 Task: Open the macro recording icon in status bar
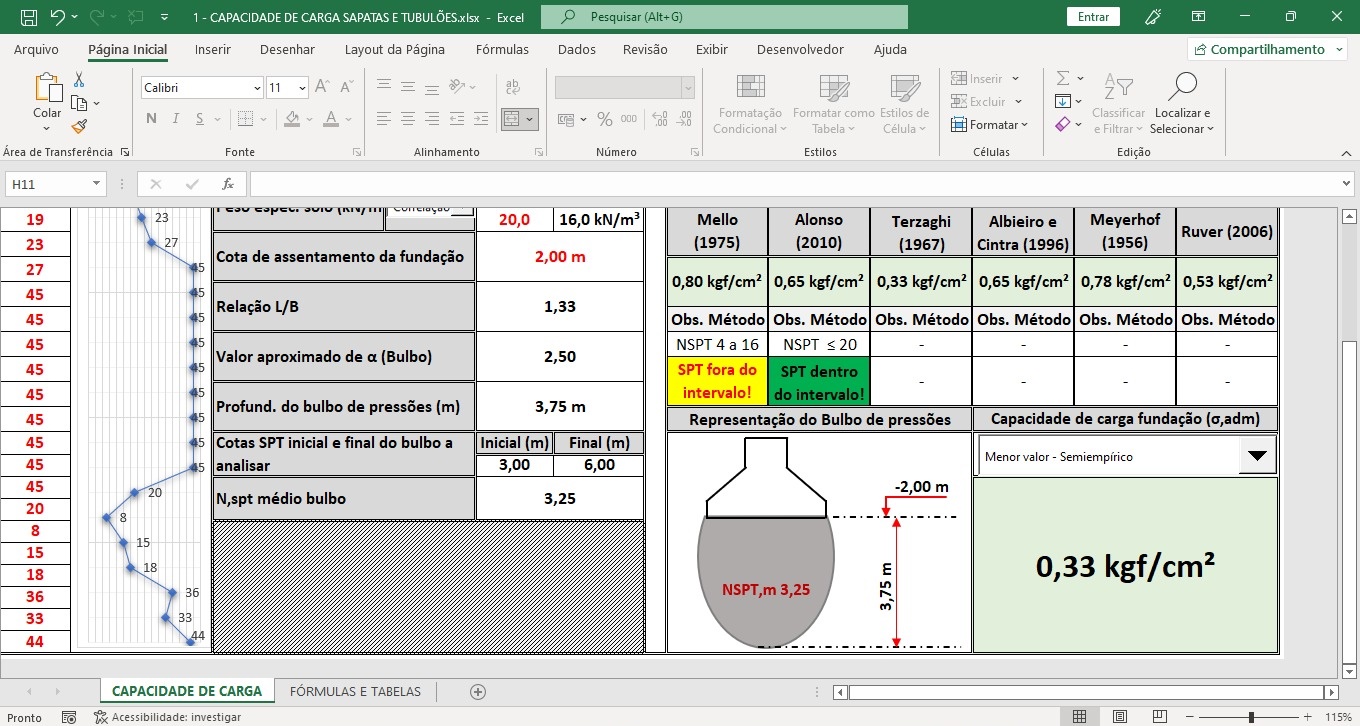click(69, 717)
